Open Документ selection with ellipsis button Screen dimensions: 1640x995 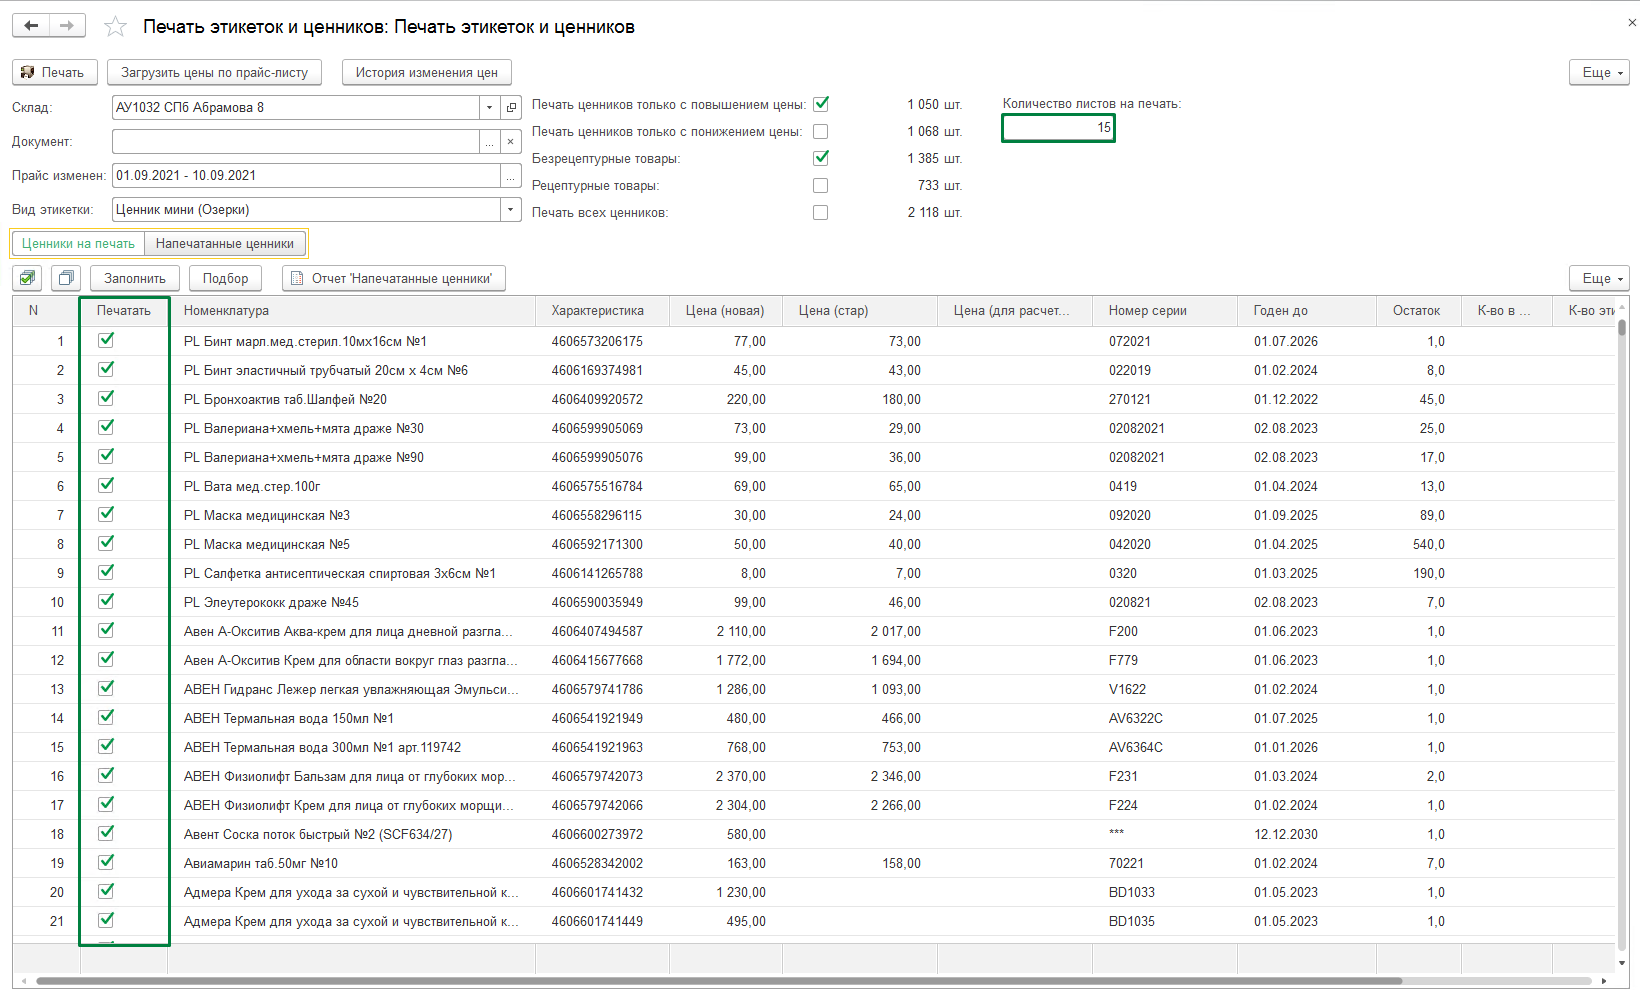pos(489,142)
